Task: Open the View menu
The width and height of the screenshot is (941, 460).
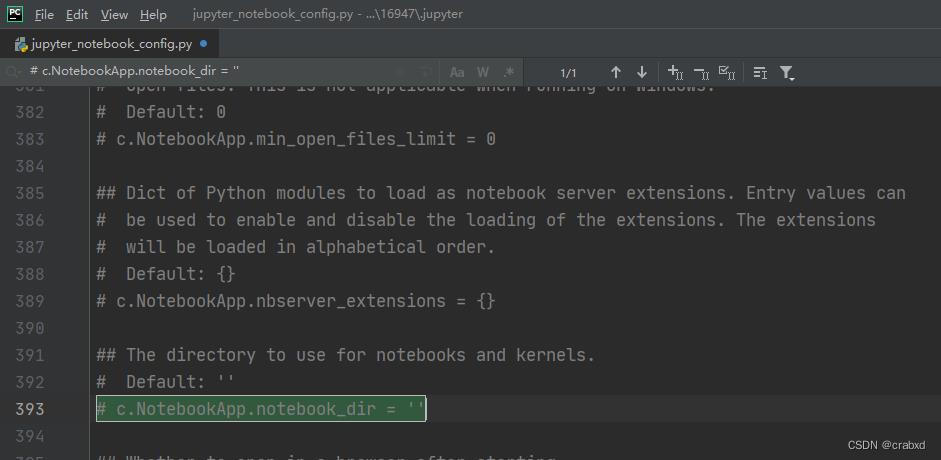Action: tap(114, 15)
